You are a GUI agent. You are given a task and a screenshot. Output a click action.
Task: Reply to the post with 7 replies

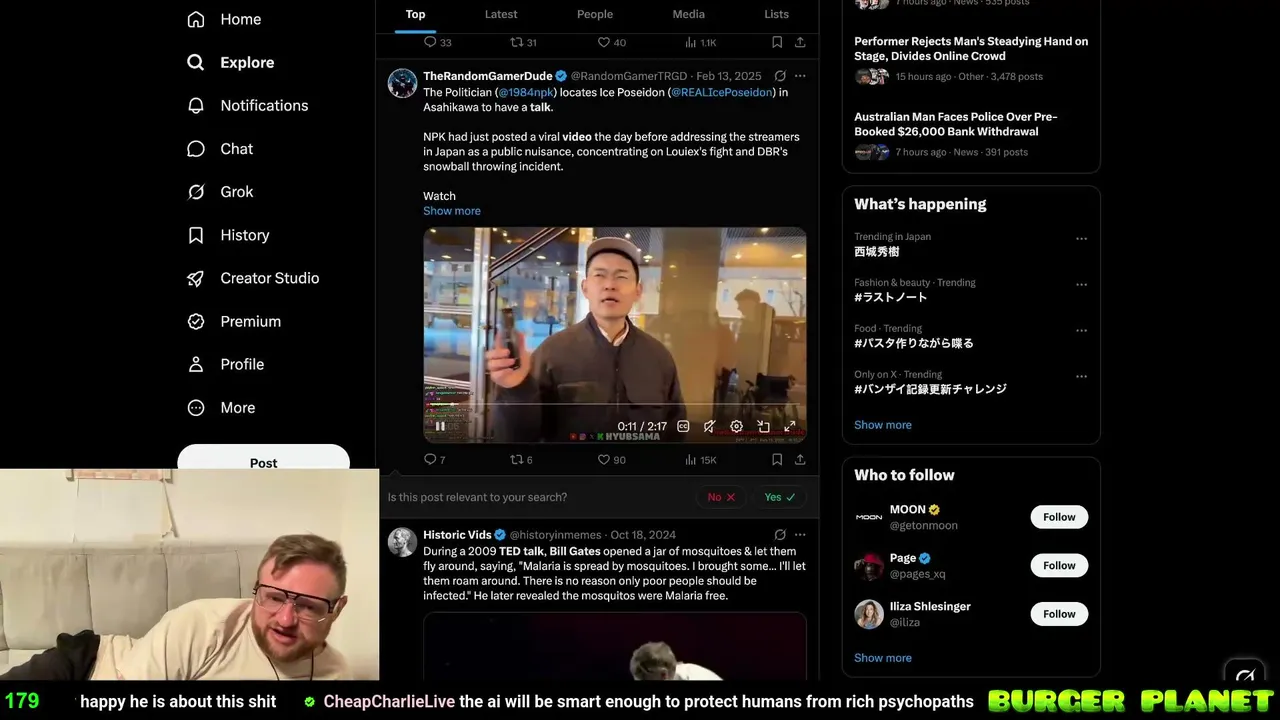[434, 460]
